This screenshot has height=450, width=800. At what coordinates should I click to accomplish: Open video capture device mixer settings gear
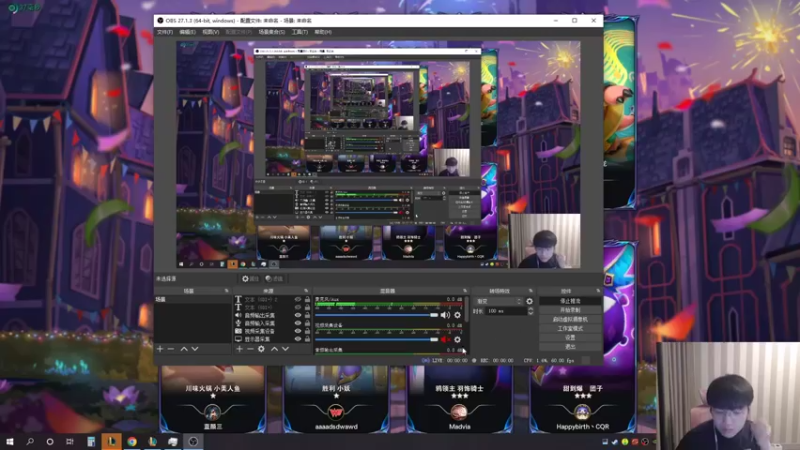click(458, 339)
